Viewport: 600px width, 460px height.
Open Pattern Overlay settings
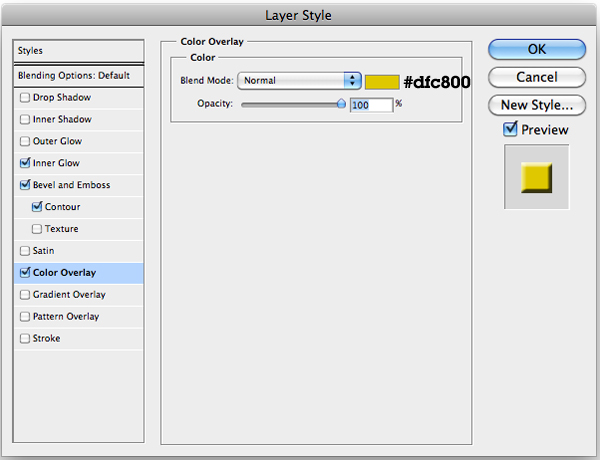point(78,316)
